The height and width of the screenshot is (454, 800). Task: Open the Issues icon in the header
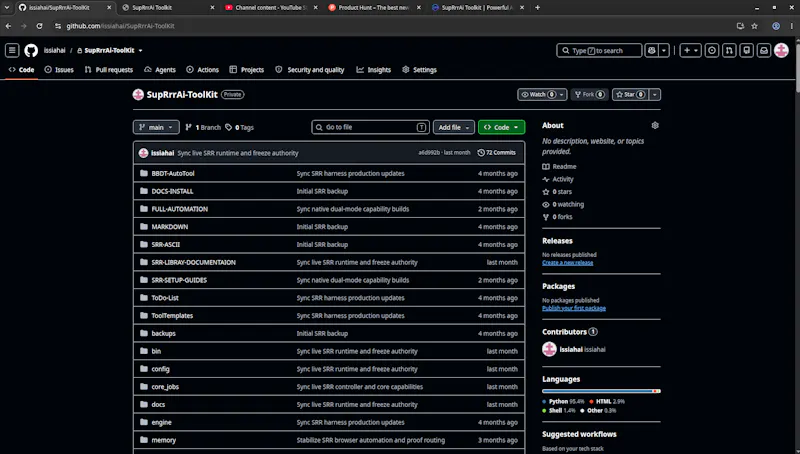pos(712,50)
